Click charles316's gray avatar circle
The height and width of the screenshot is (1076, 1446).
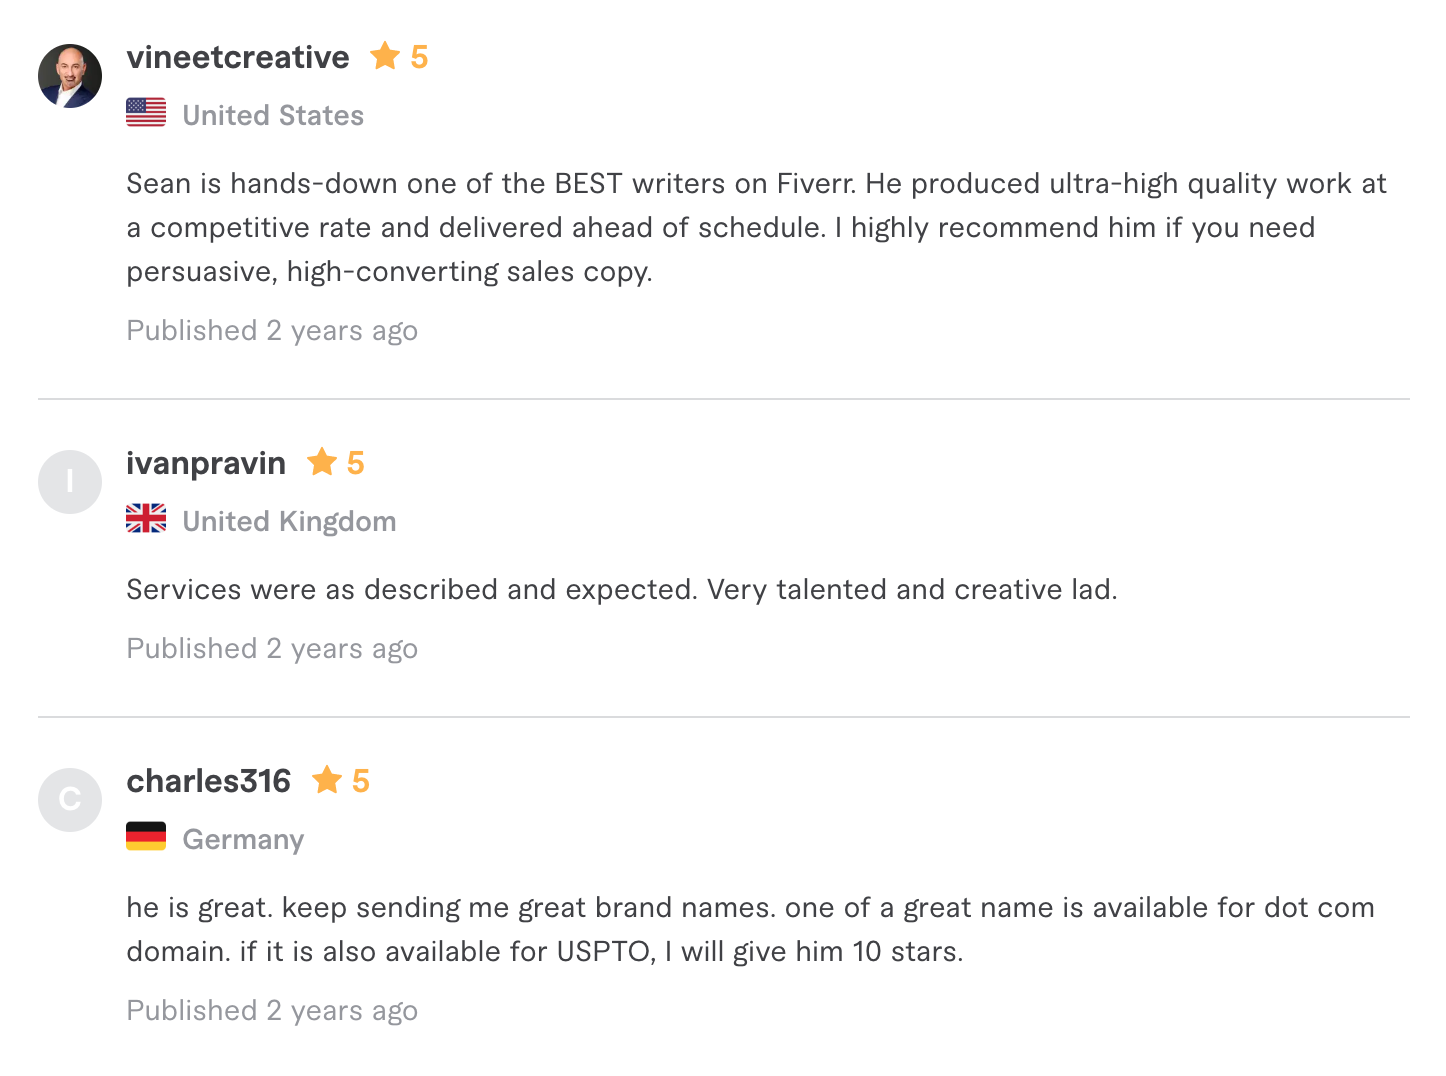click(x=70, y=800)
